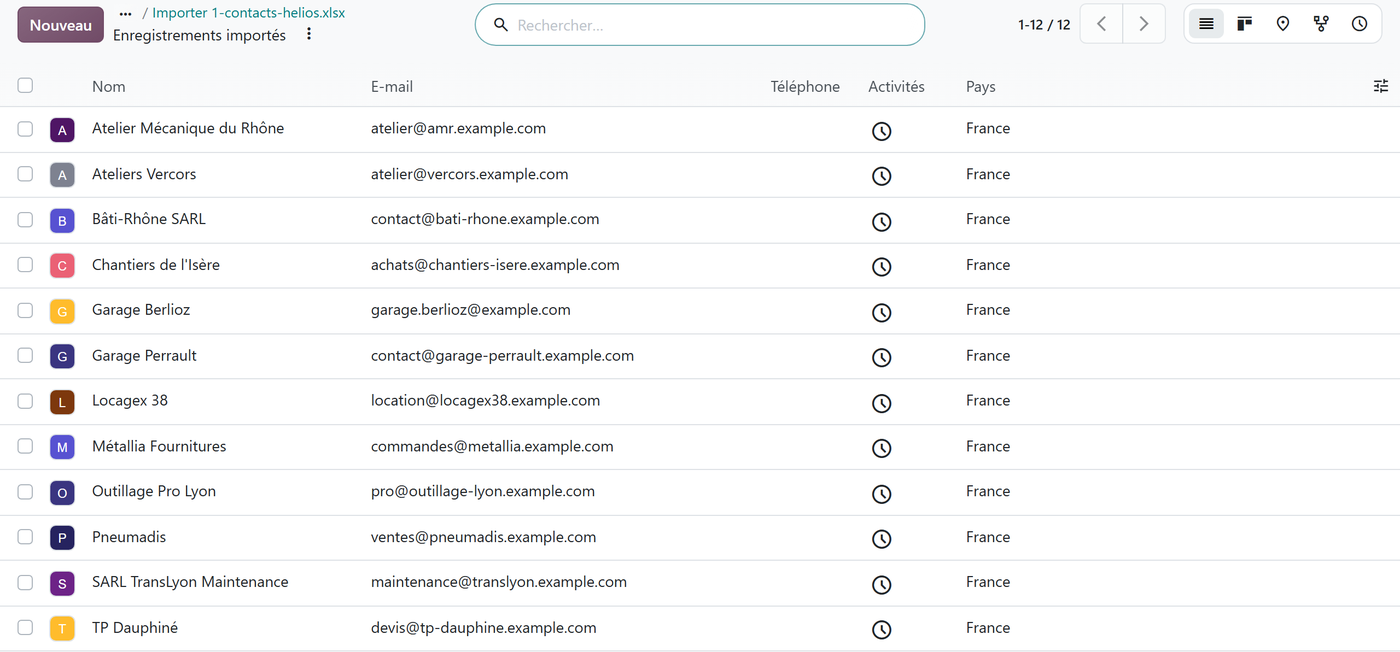Open optional columns settings icon
Viewport: 1400px width, 652px height.
[1381, 86]
